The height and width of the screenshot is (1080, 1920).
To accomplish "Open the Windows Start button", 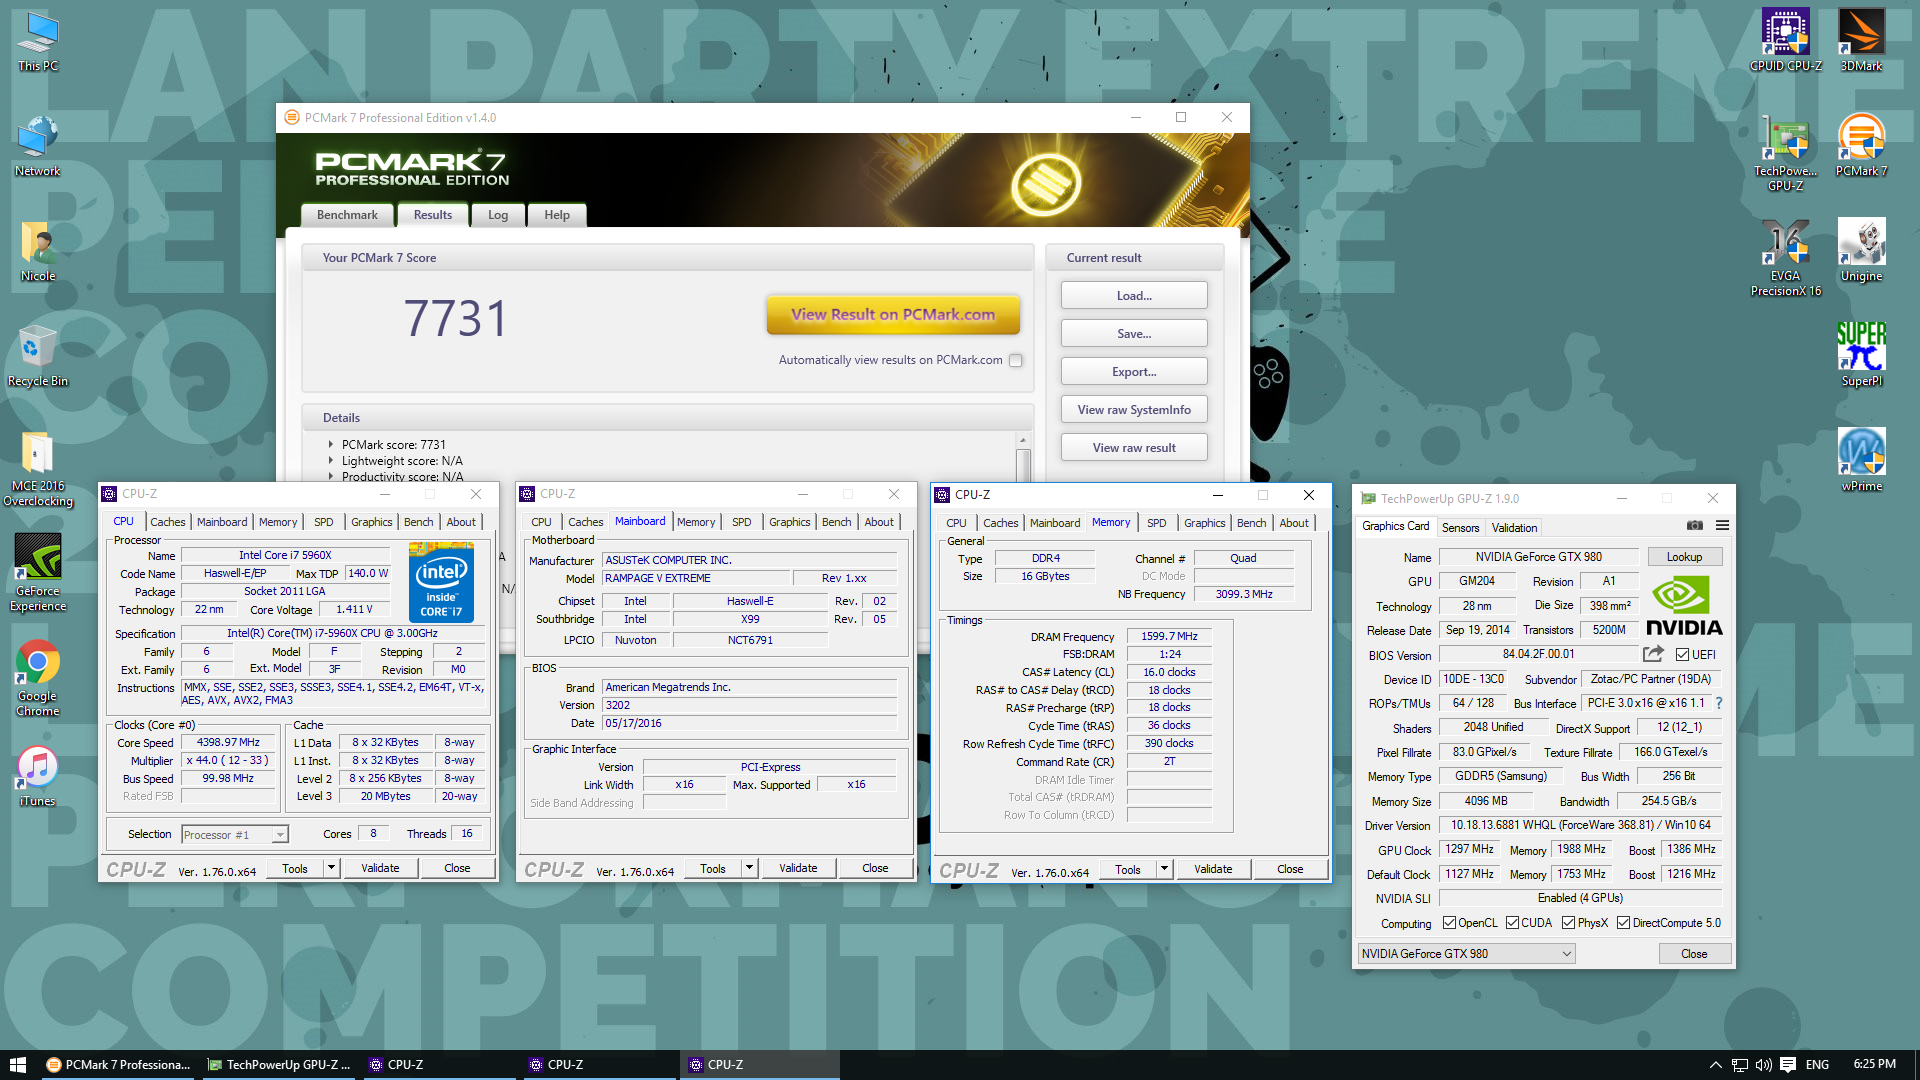I will (18, 1065).
